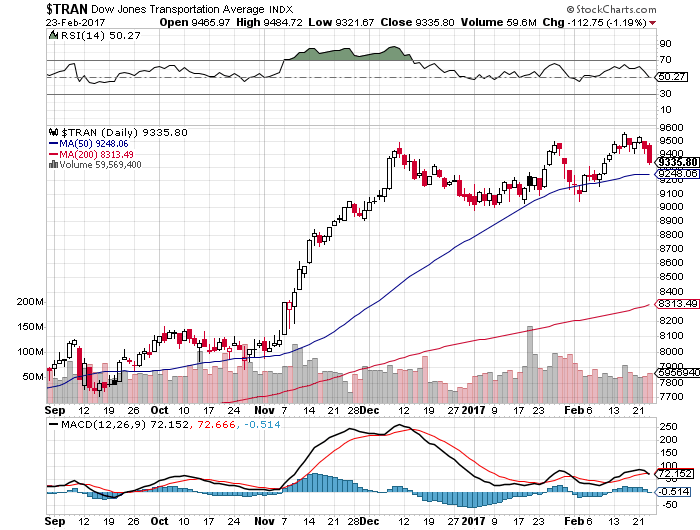Screen dimensions: 700x530
Task: Click the tallest gray volume bar in January
Action: click(530, 364)
